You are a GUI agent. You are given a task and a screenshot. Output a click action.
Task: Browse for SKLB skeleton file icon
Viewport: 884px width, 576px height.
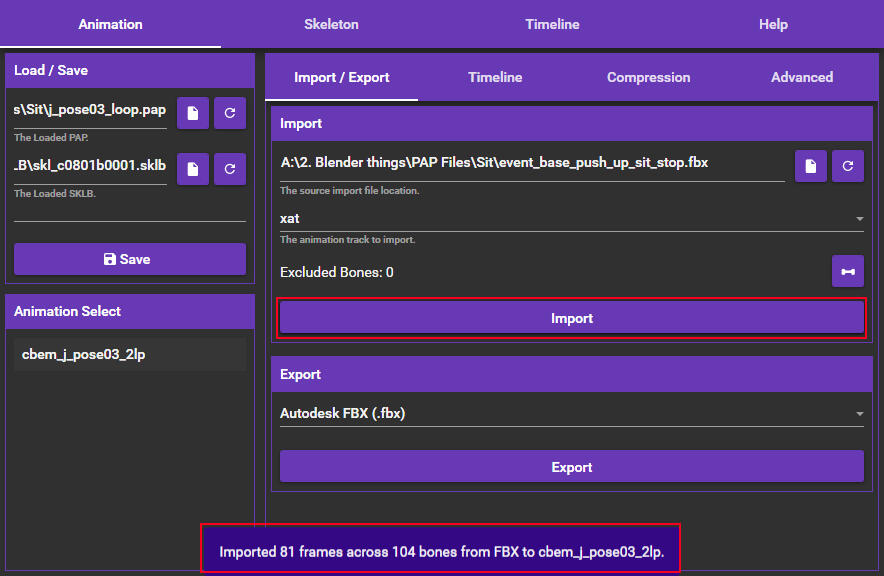point(193,169)
